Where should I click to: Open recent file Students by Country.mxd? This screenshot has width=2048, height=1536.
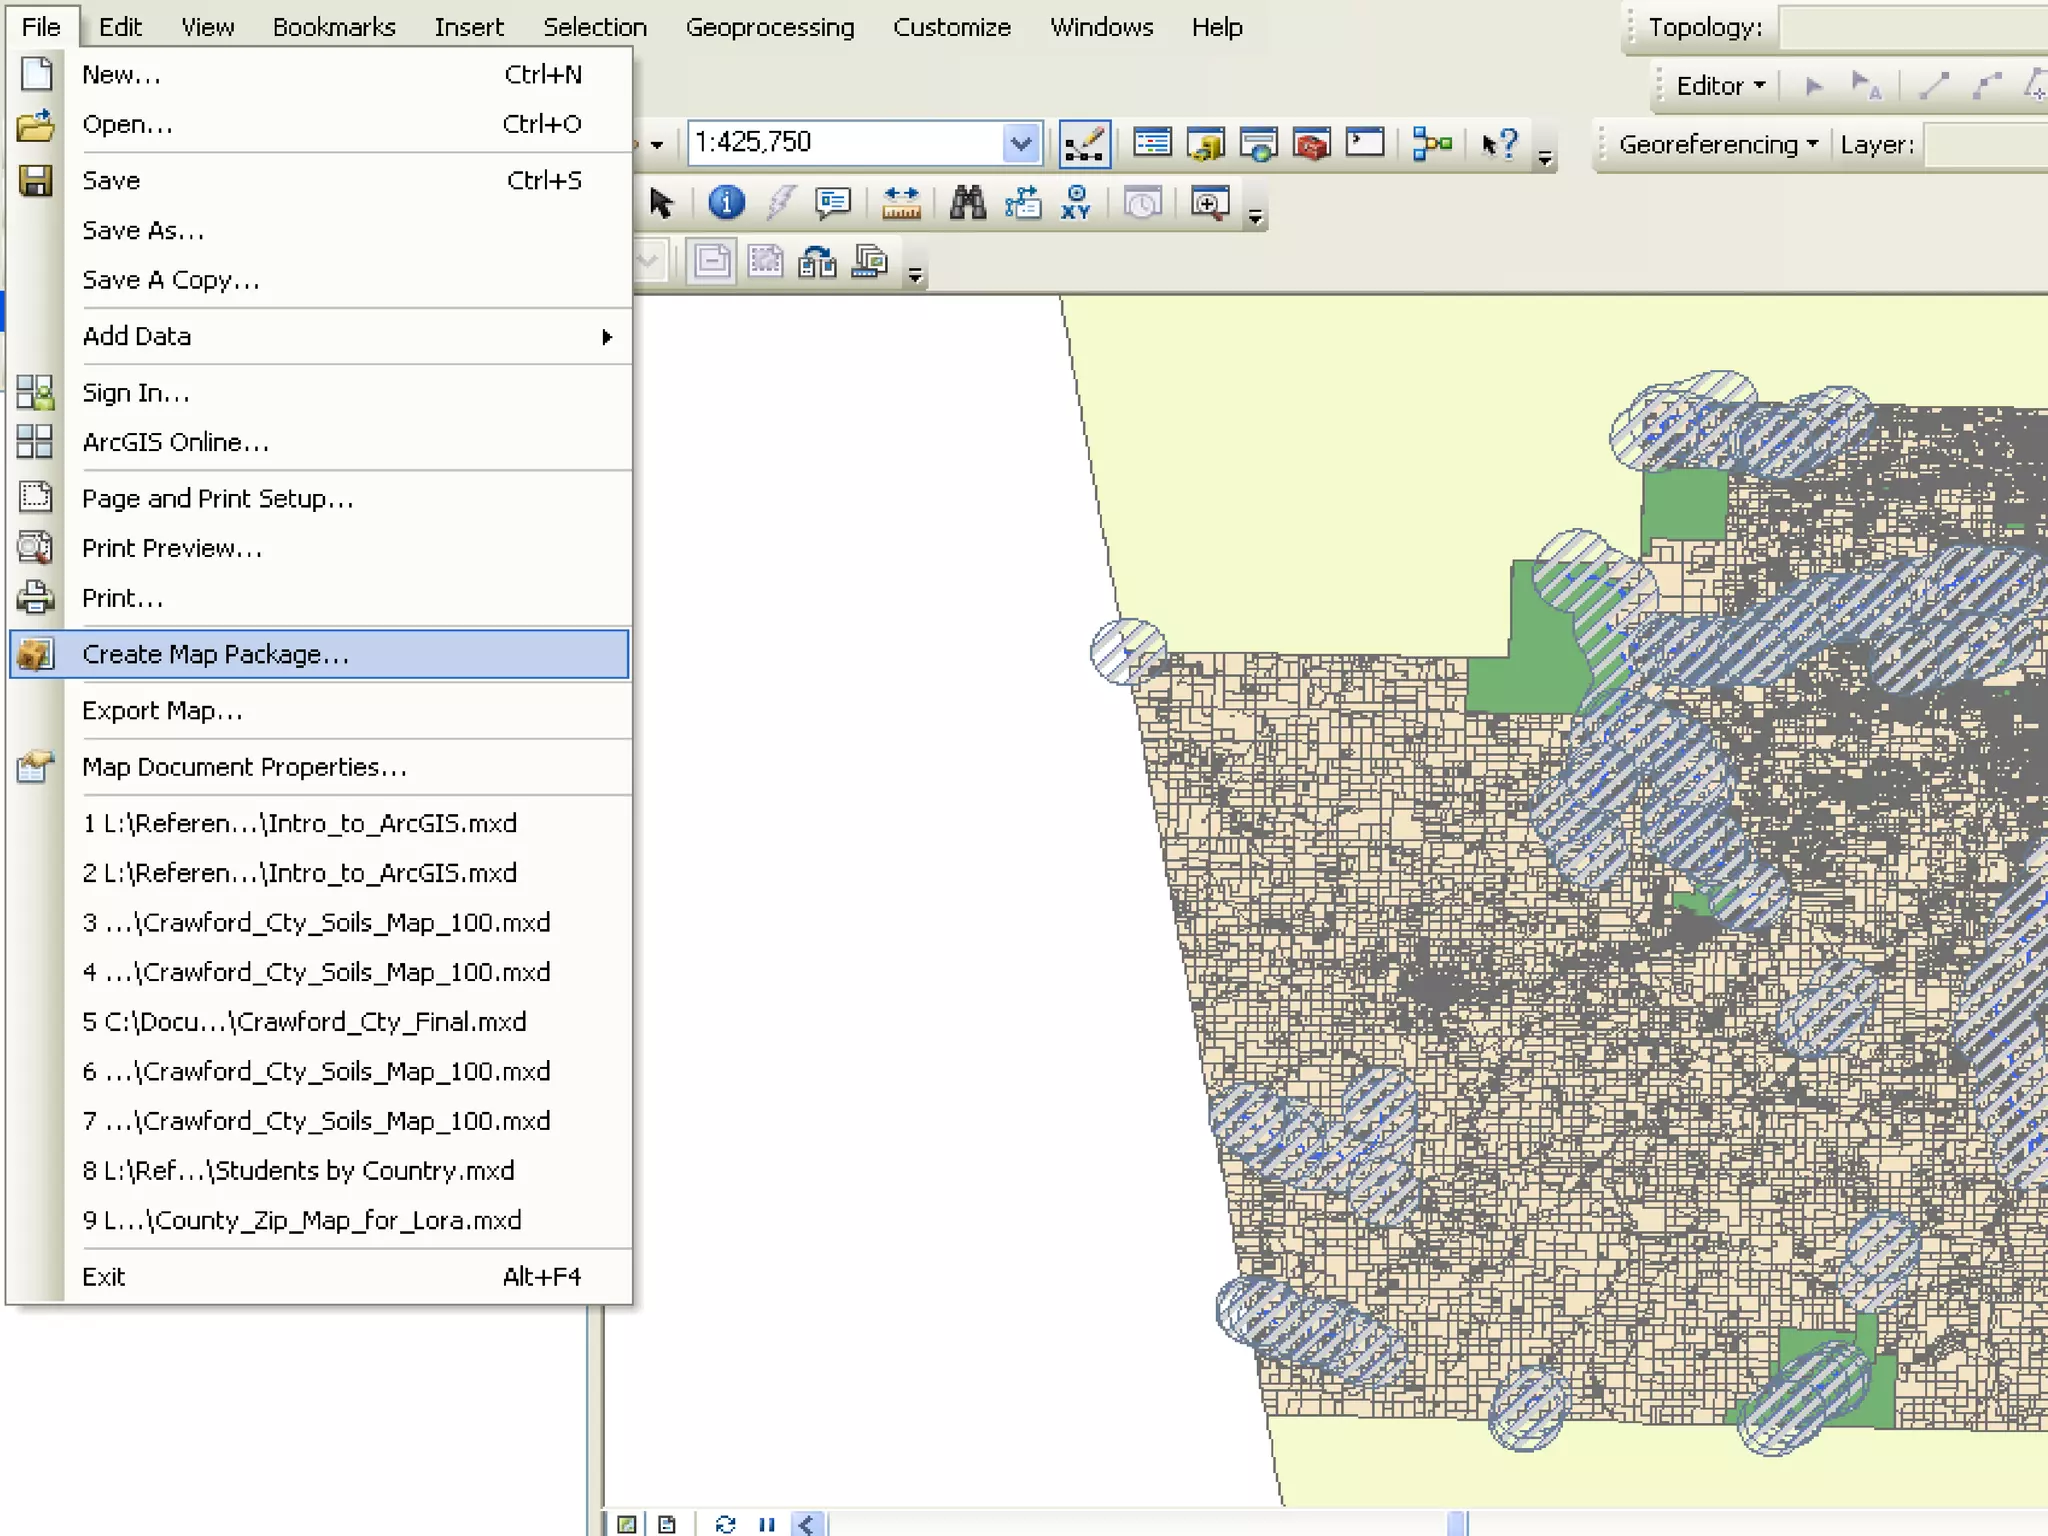click(298, 1170)
